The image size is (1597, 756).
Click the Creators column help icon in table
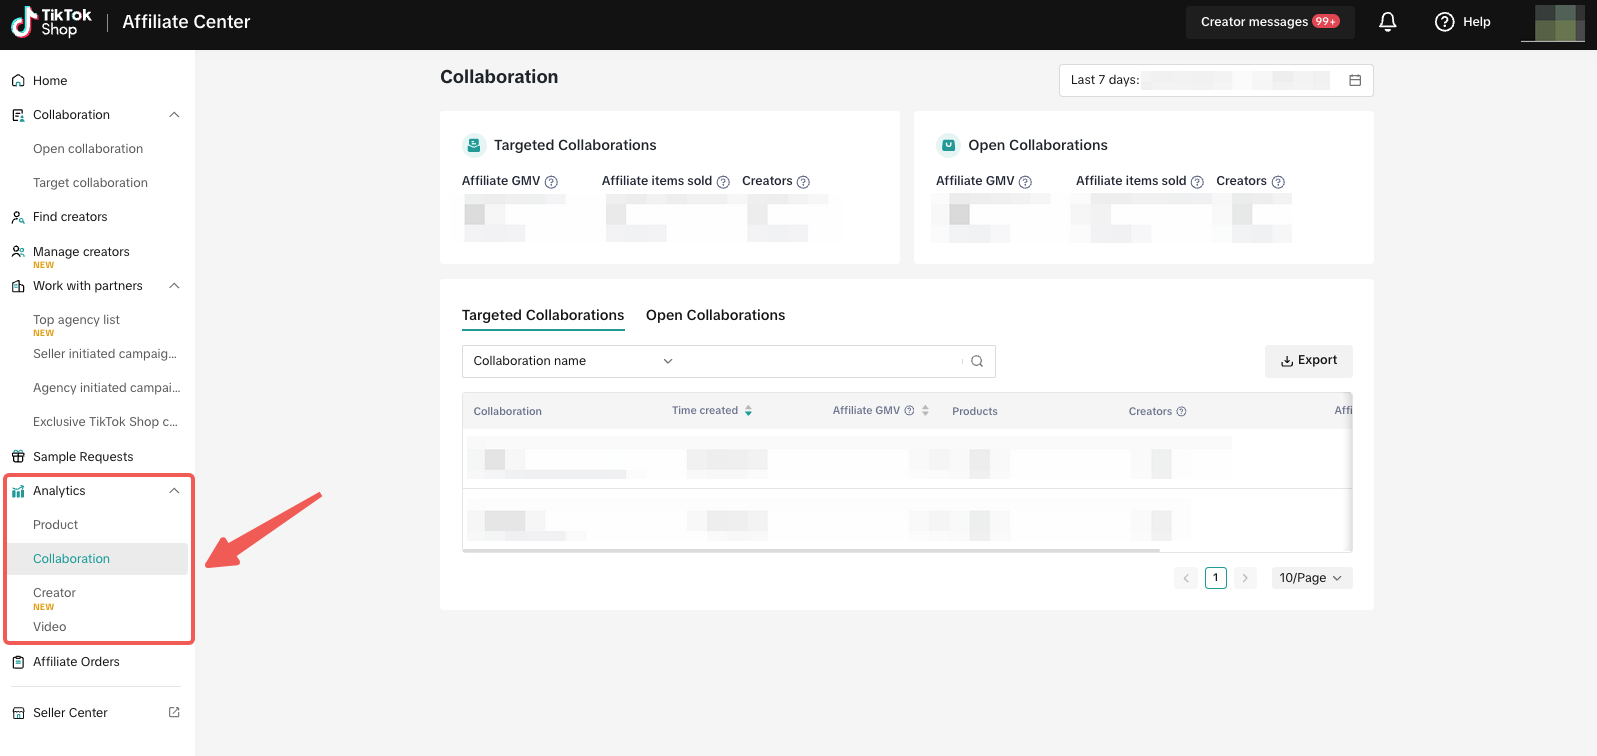click(x=1181, y=411)
